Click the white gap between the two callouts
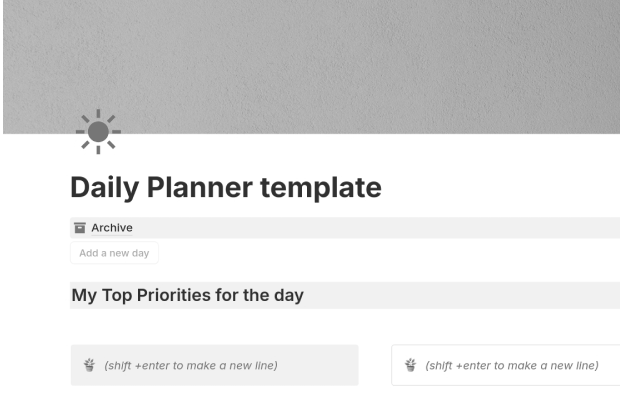This screenshot has width=620, height=420. (x=375, y=365)
